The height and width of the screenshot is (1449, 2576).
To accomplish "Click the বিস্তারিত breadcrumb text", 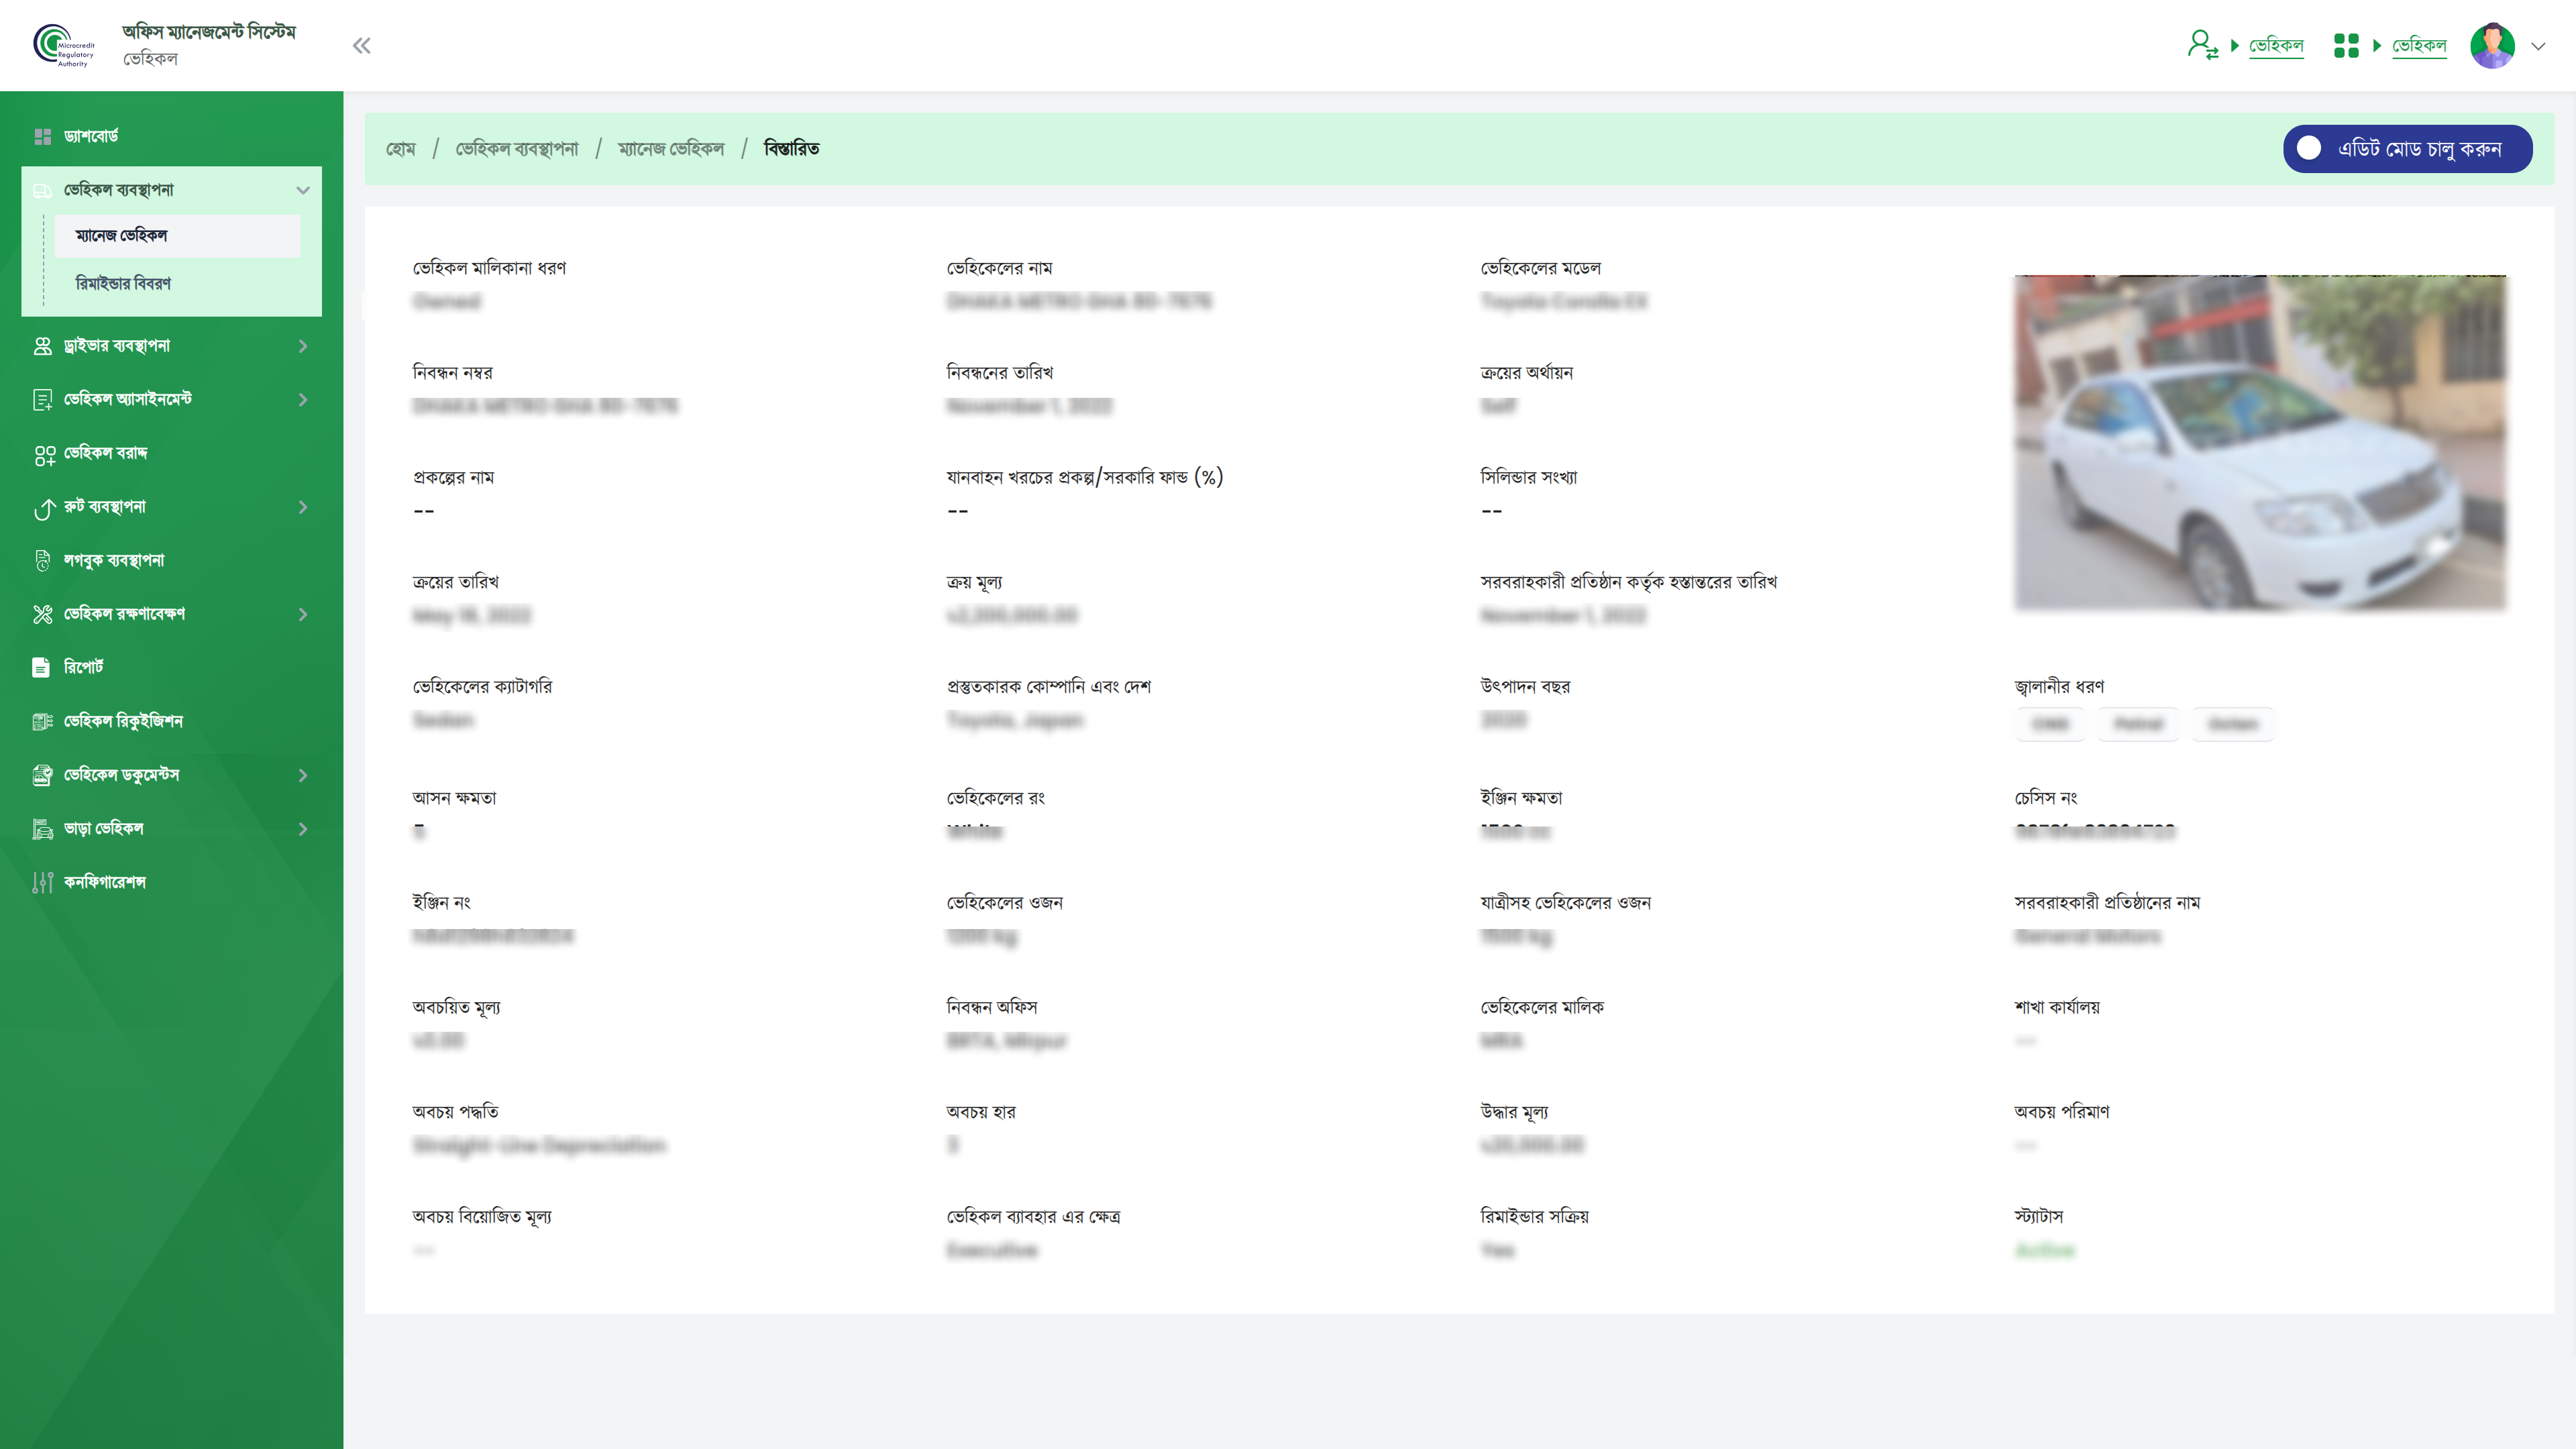I will [x=791, y=148].
